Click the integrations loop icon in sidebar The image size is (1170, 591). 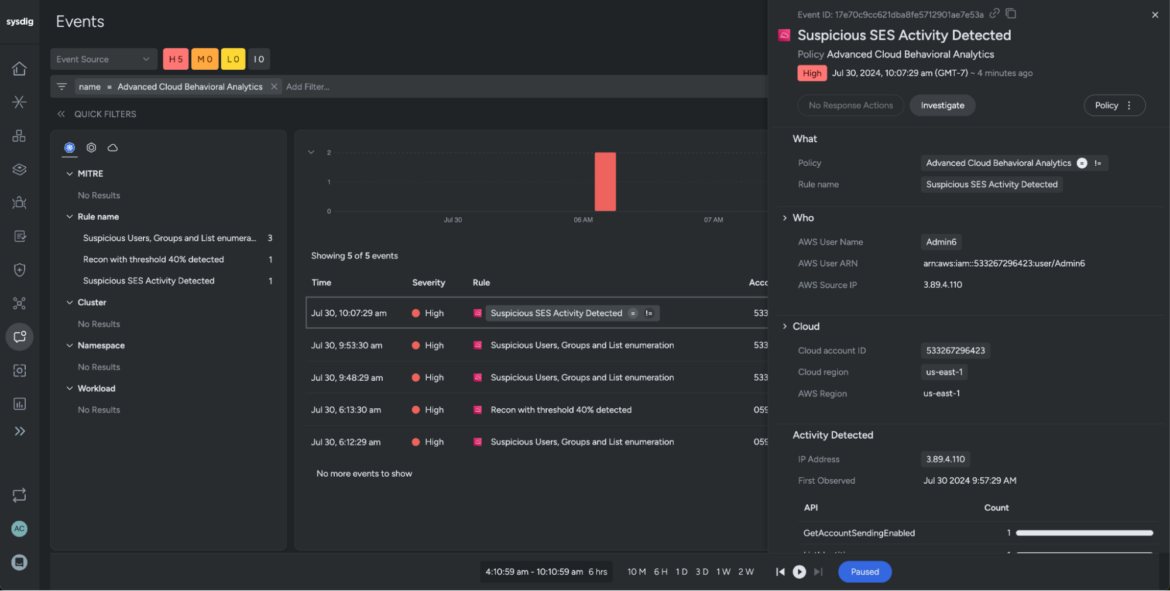(x=19, y=495)
